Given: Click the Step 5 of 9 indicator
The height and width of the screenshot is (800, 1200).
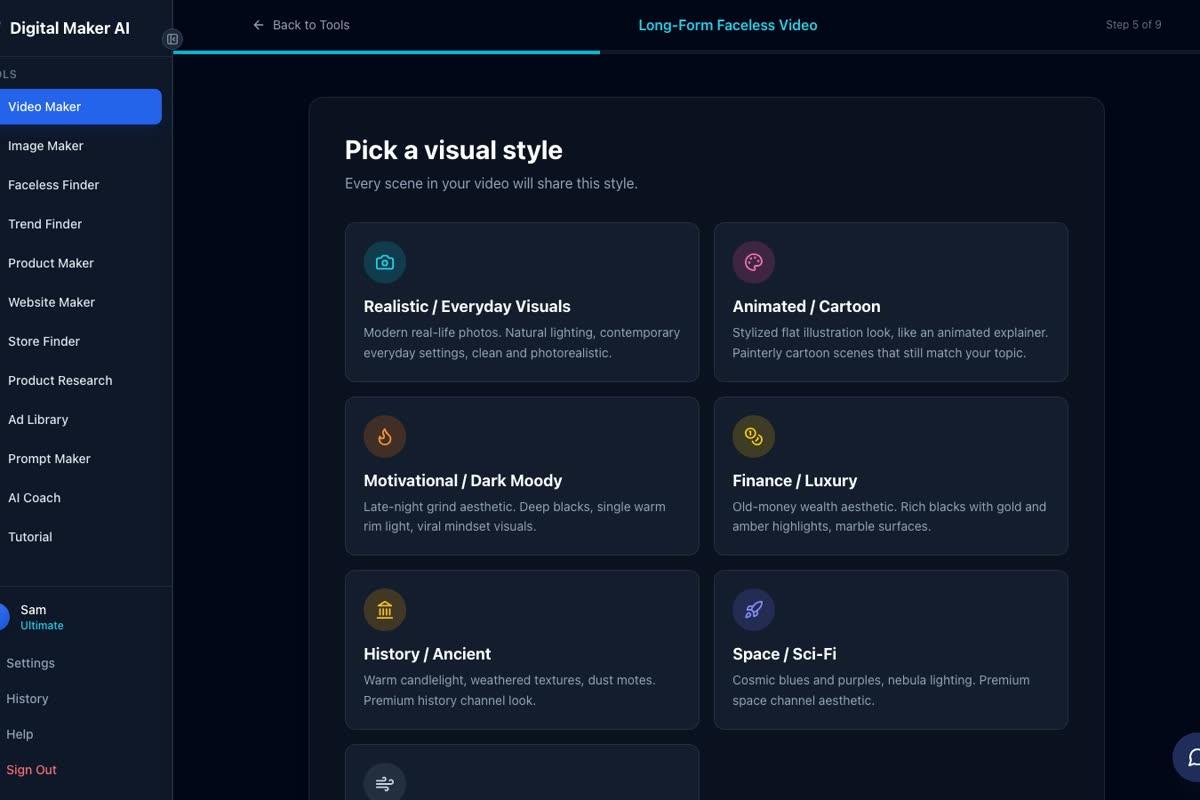Looking at the screenshot, I should tap(1133, 25).
